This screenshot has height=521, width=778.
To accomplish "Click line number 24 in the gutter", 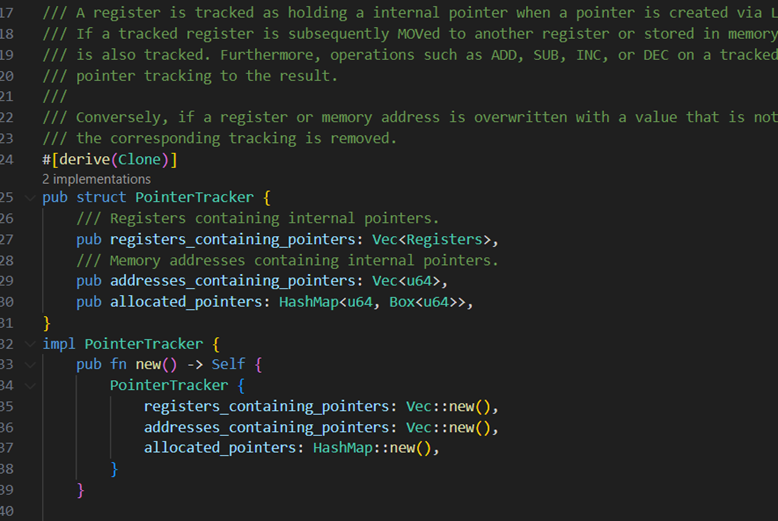I will click(x=8, y=160).
